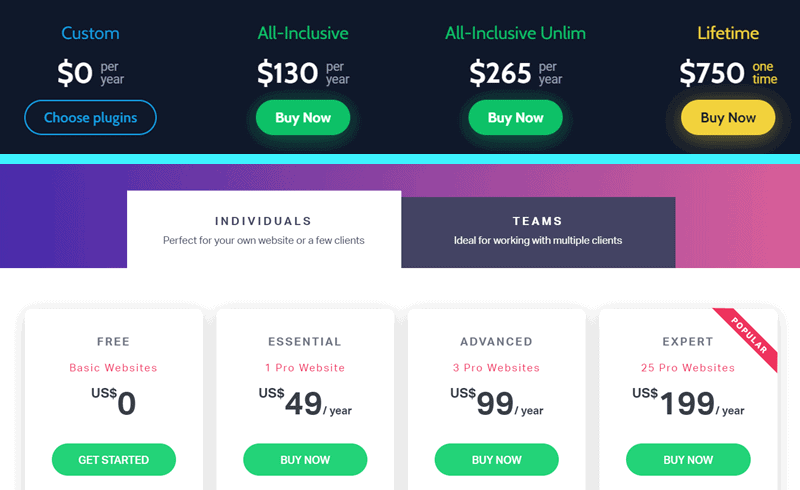Select the Lifetime plan title
Viewport: 800px width, 490px height.
pos(728,33)
